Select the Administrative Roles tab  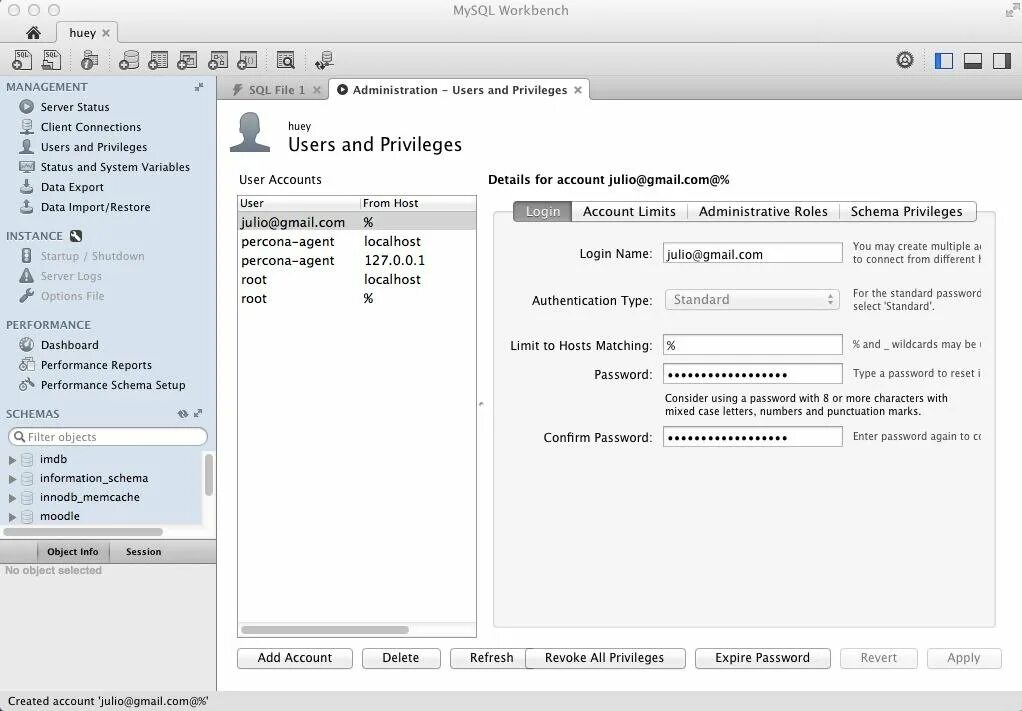coord(763,211)
